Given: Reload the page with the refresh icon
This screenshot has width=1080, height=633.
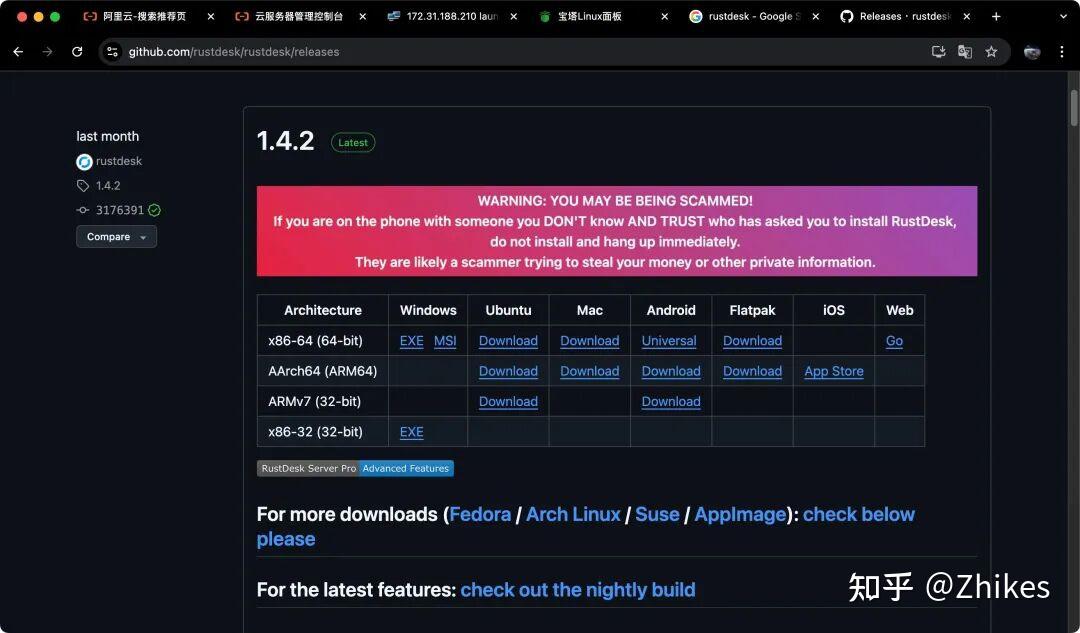Looking at the screenshot, I should (77, 52).
